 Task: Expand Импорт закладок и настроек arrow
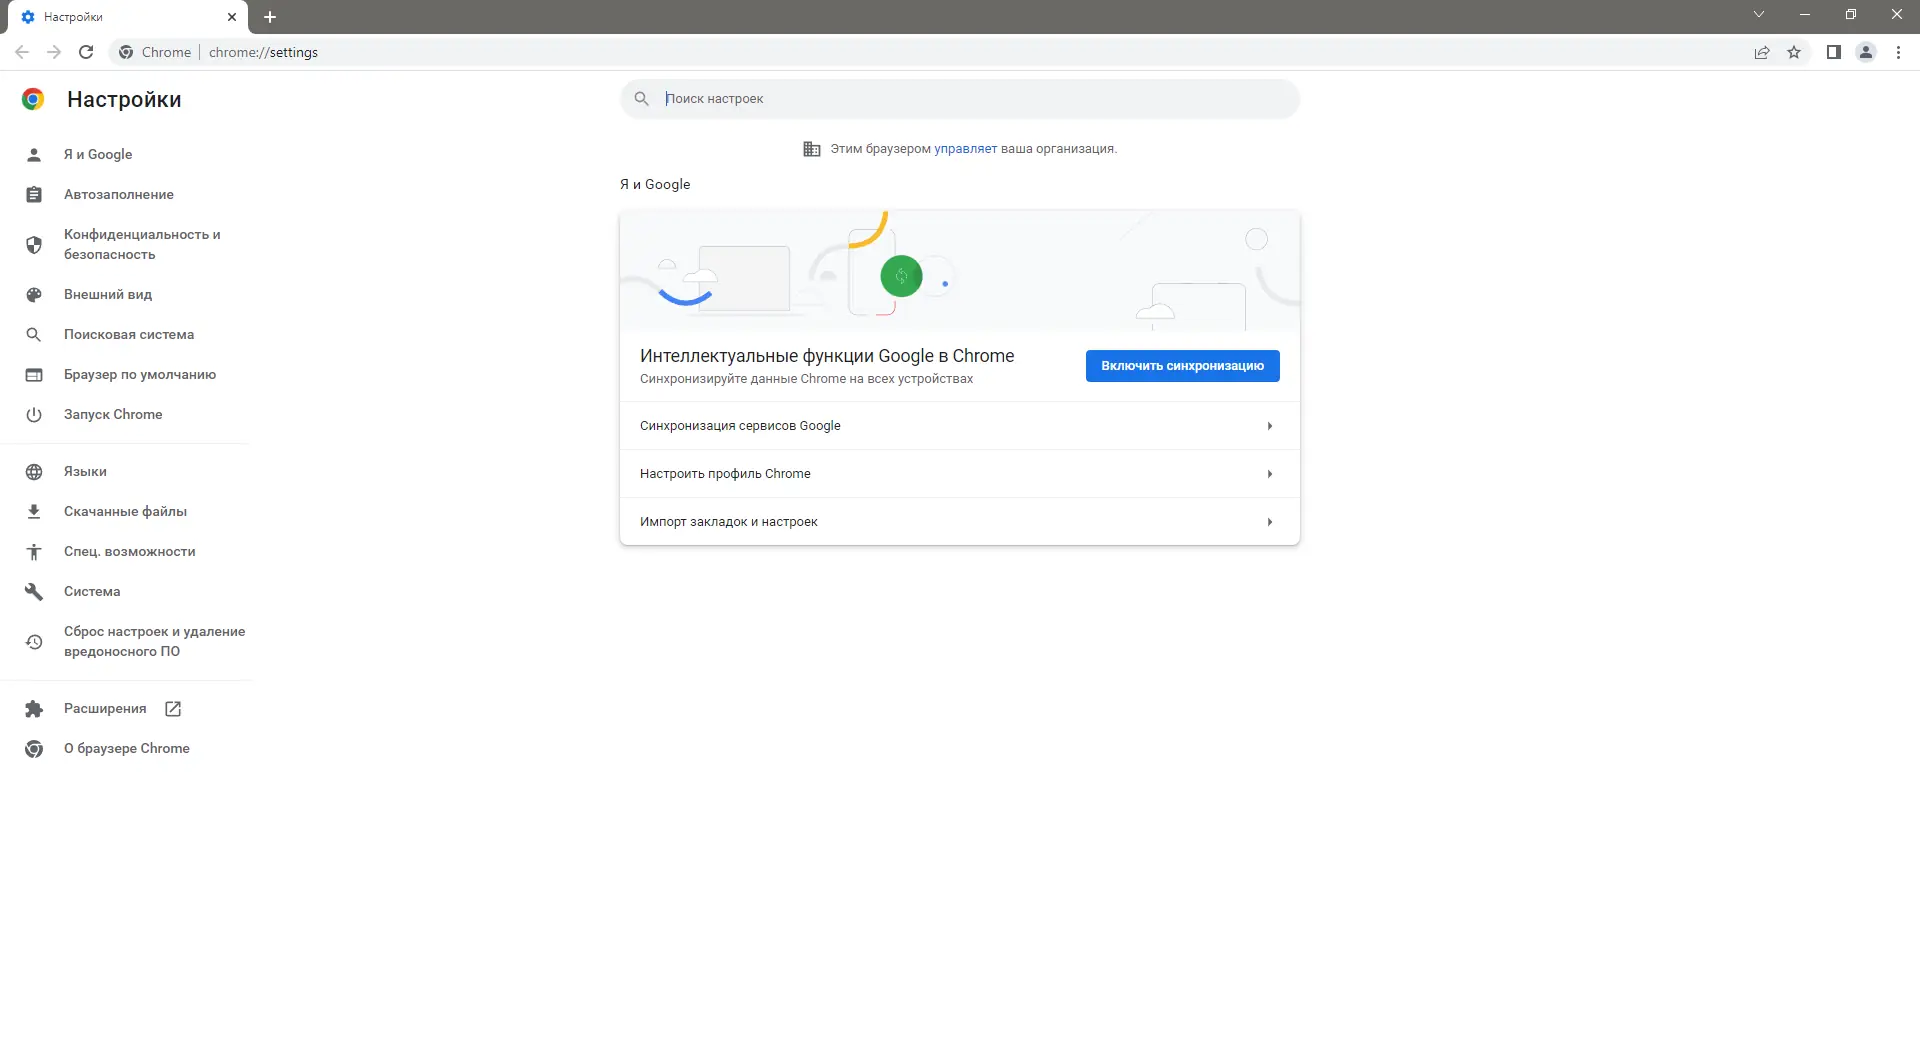coord(1270,522)
